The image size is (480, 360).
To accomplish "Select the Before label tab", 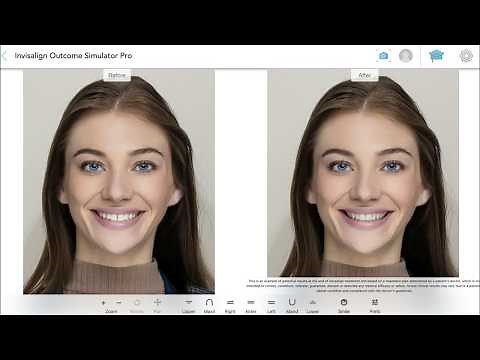I will point(117,75).
